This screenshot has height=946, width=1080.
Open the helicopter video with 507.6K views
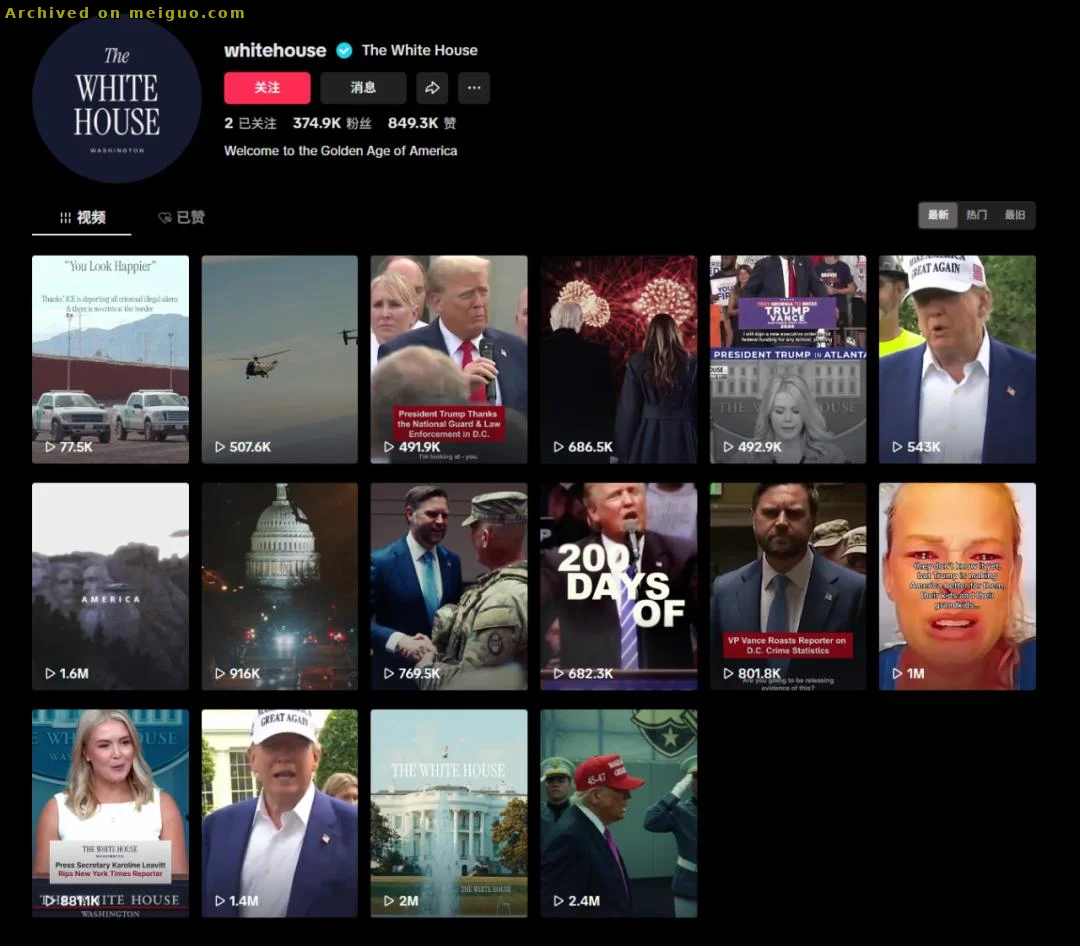[x=280, y=360]
